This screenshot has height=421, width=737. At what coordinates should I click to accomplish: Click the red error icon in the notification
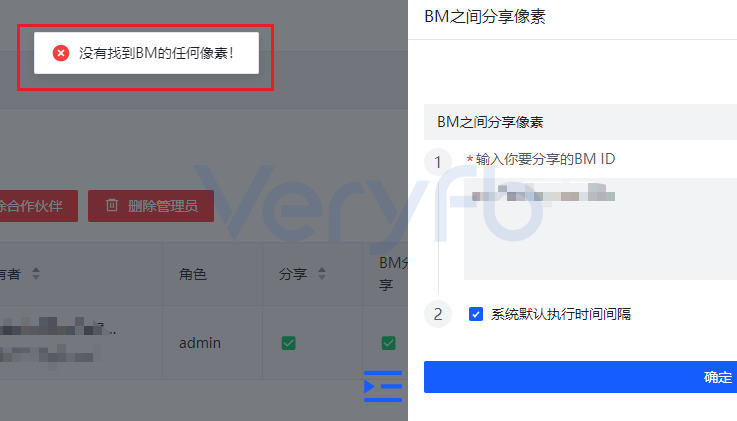(61, 53)
